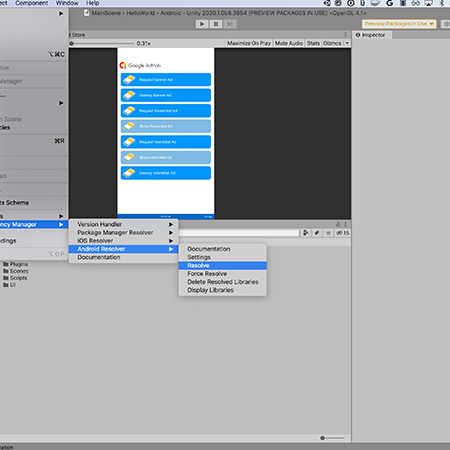Click the Bluetooth icon in macOS menu bar

[x=442, y=3]
